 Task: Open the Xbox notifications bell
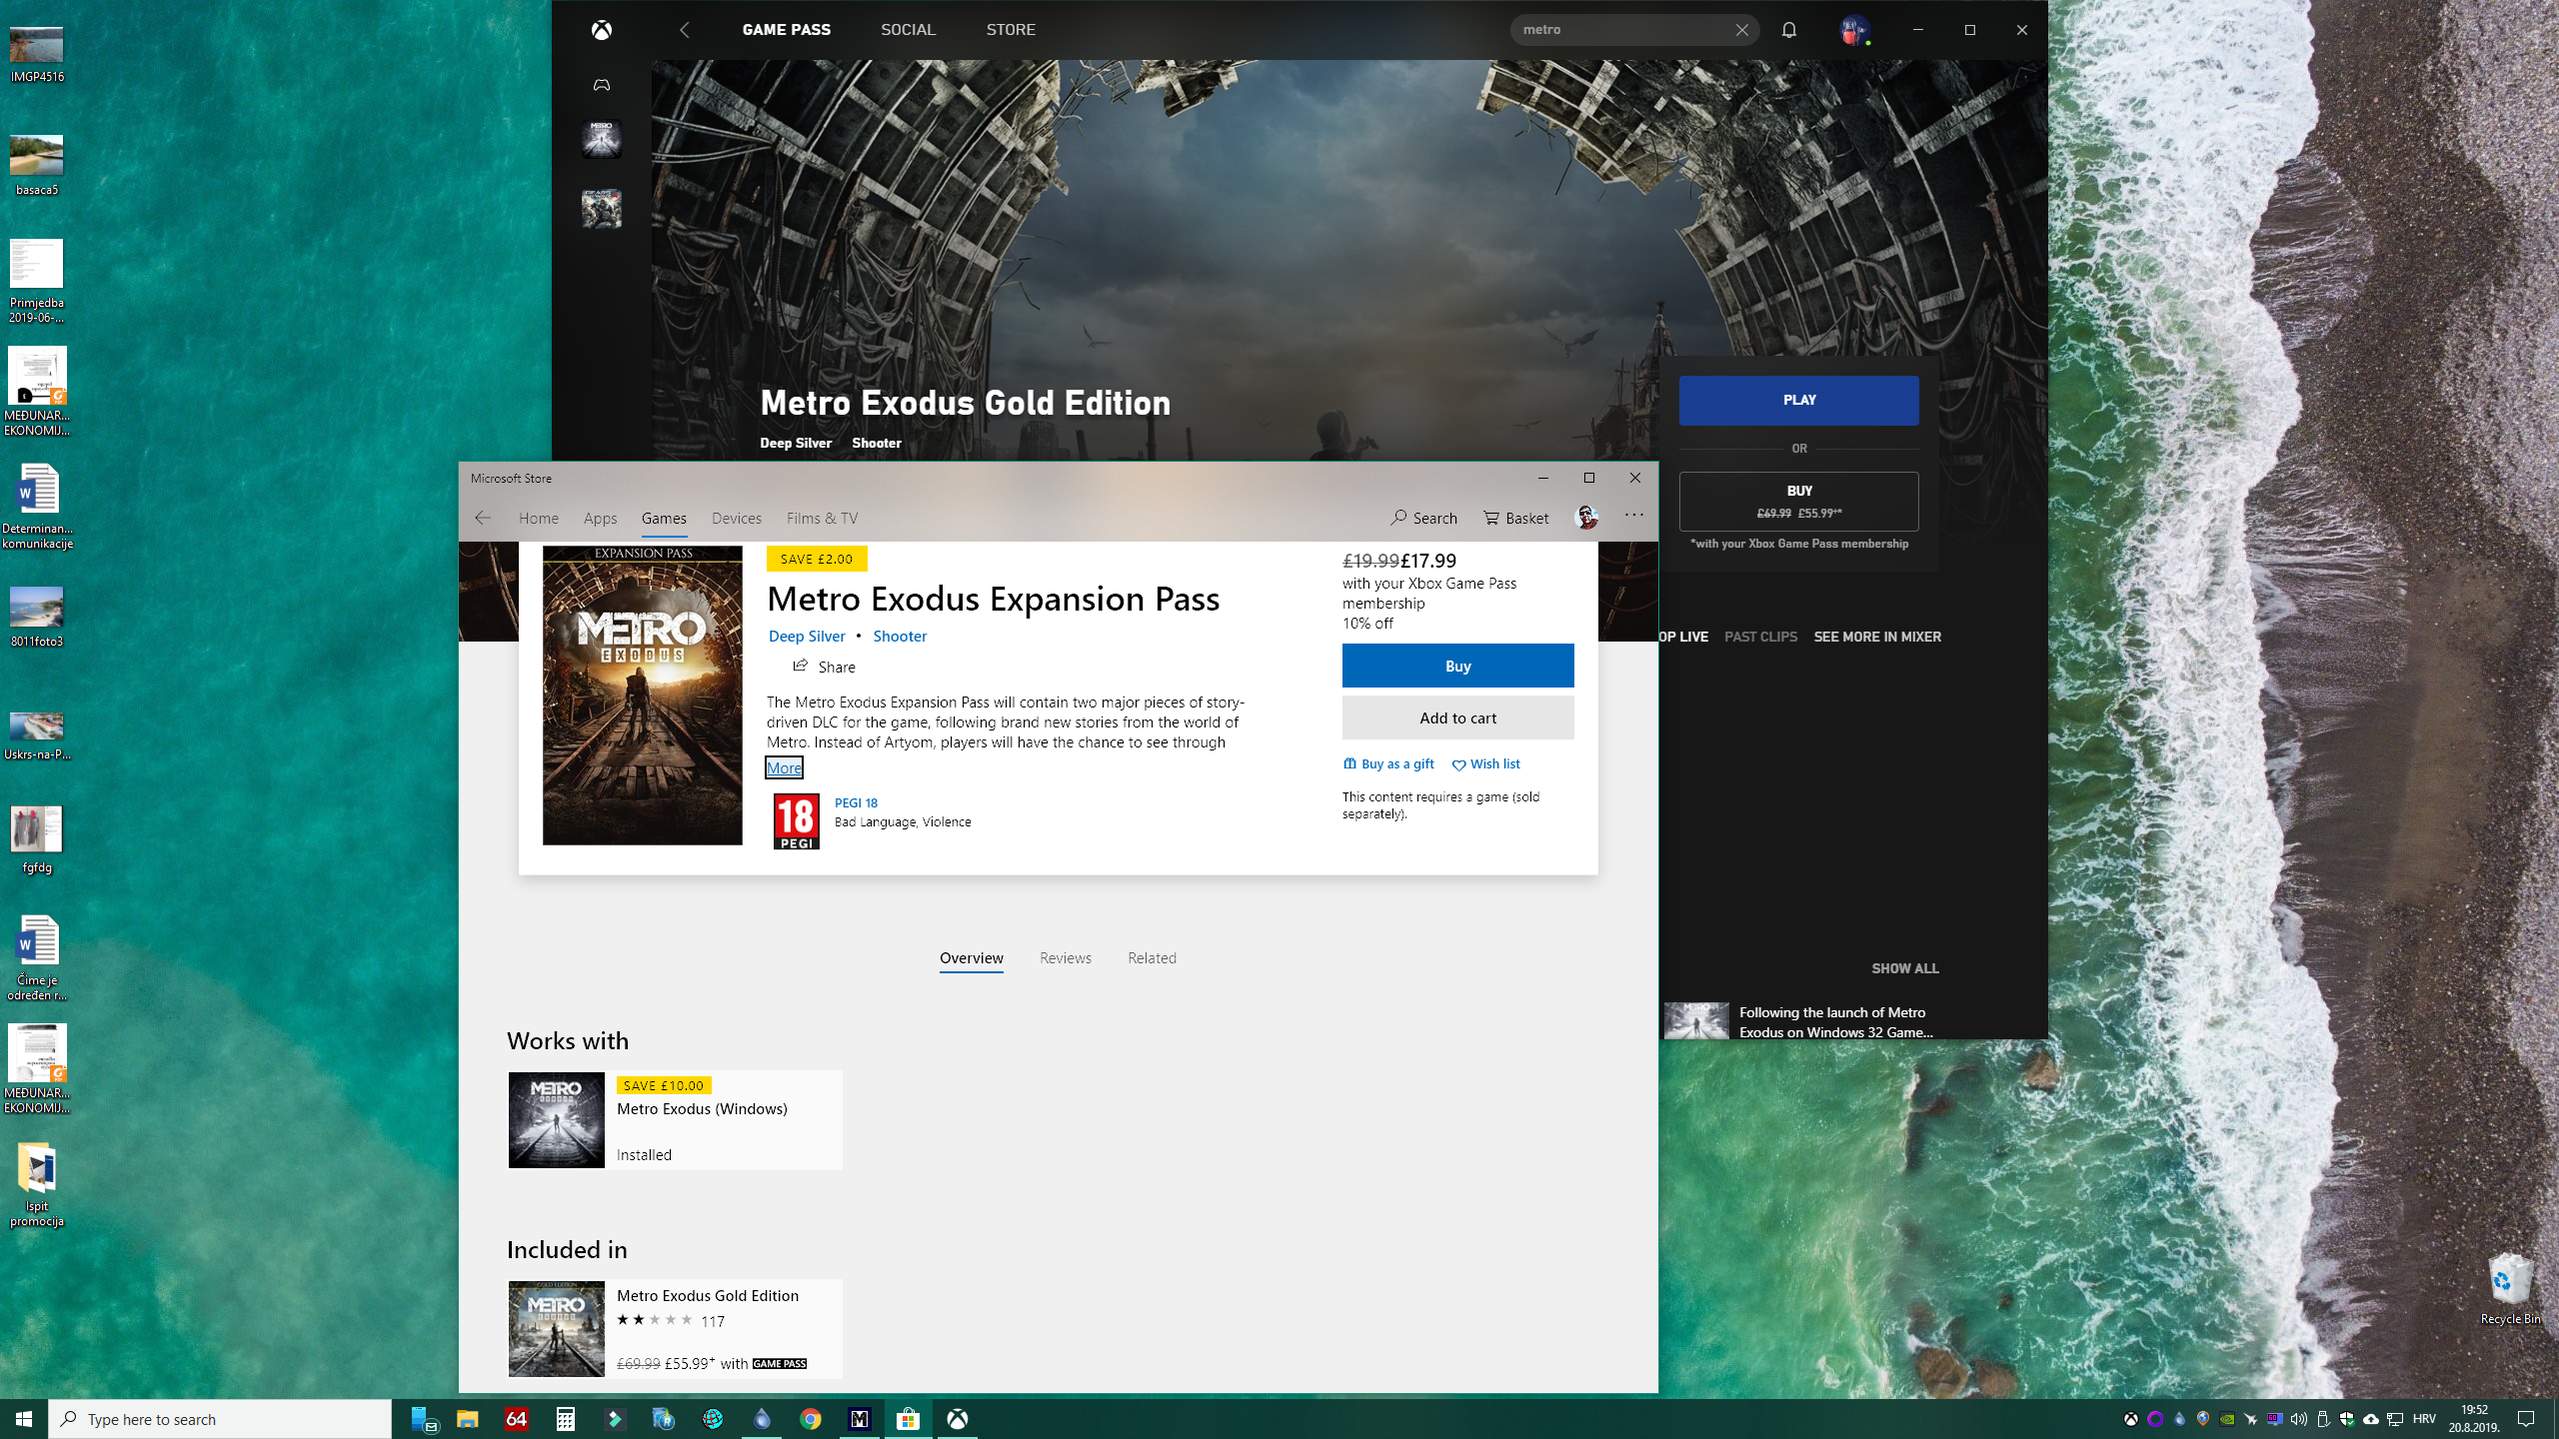1789,30
